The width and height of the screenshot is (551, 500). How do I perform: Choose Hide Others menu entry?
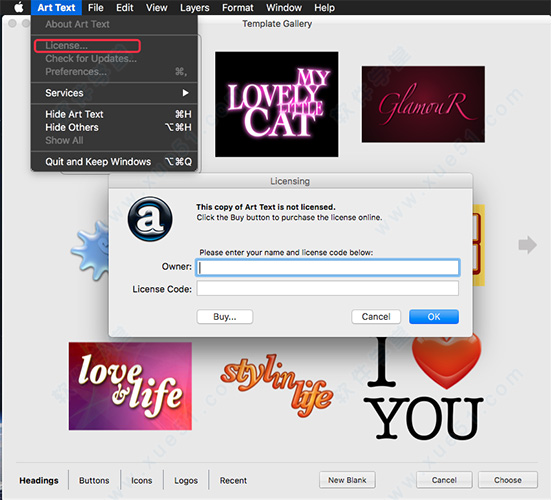tap(114, 127)
